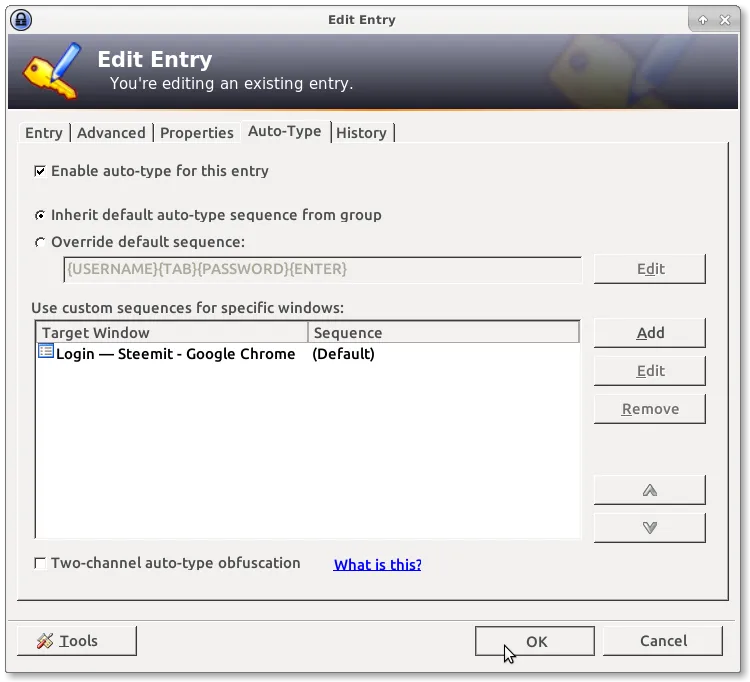
Task: Switch to the Entry tab
Action: pyautogui.click(x=44, y=132)
